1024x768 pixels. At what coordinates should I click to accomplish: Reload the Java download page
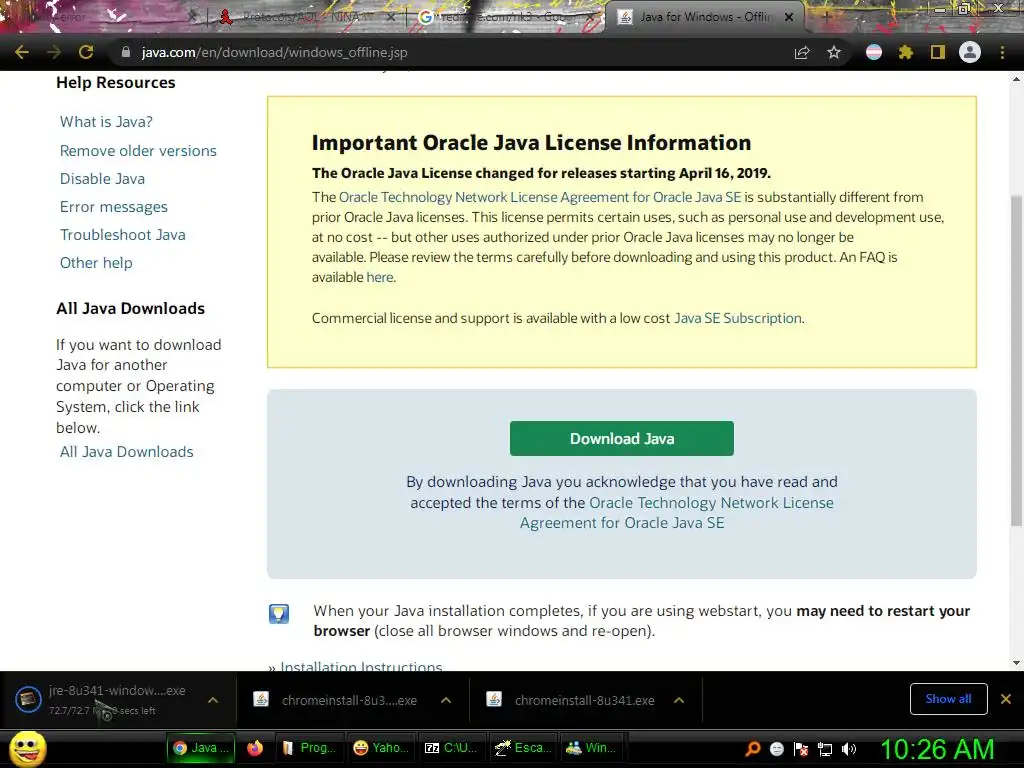(86, 52)
